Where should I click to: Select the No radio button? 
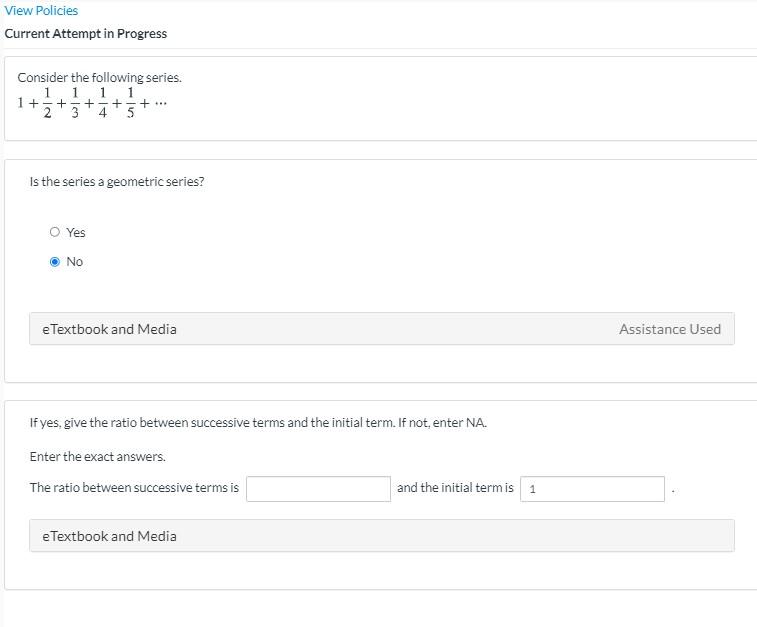[55, 262]
